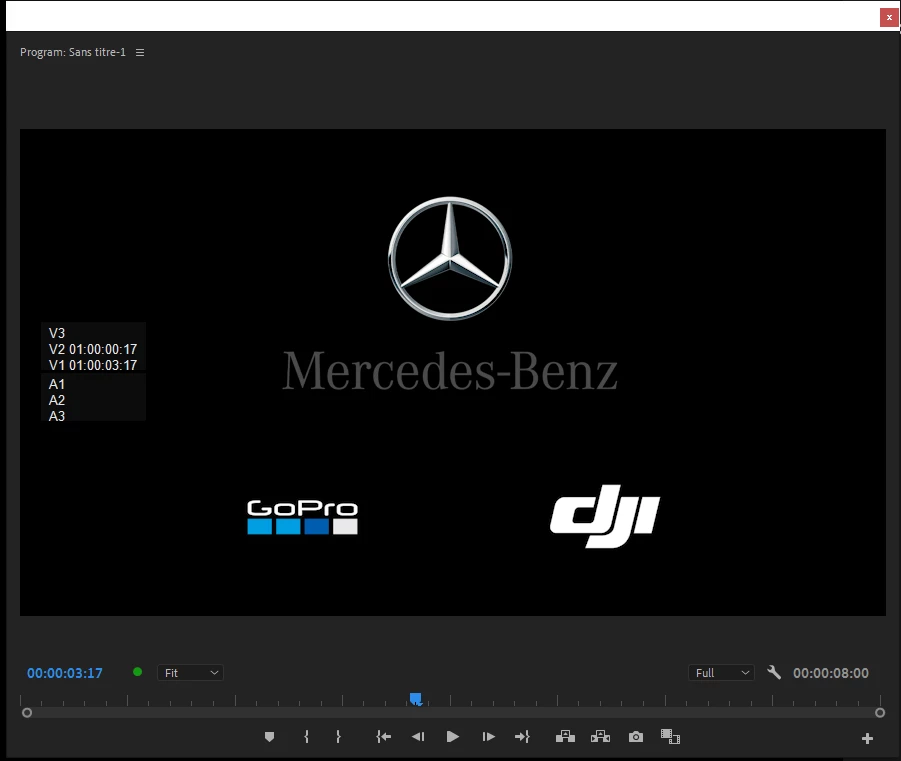Viewport: 901px width, 761px height.
Task: Click the DJI logo in the preview
Action: (x=604, y=516)
